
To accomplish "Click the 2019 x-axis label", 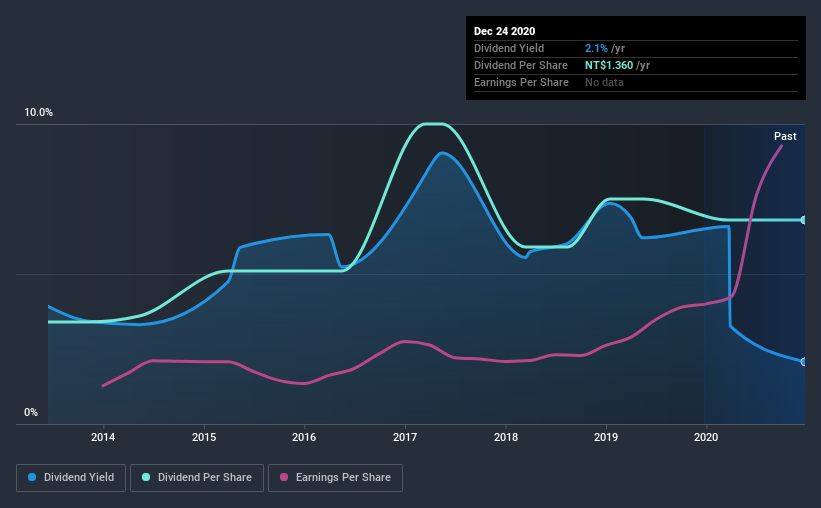I will tap(606, 437).
